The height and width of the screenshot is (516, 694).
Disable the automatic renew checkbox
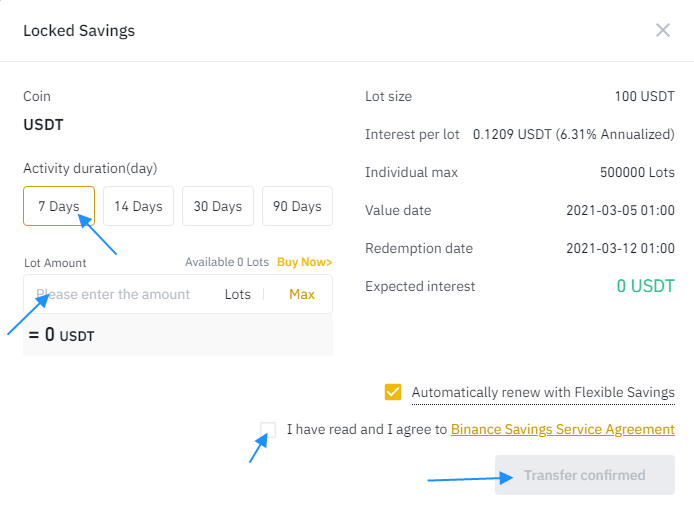tap(393, 392)
